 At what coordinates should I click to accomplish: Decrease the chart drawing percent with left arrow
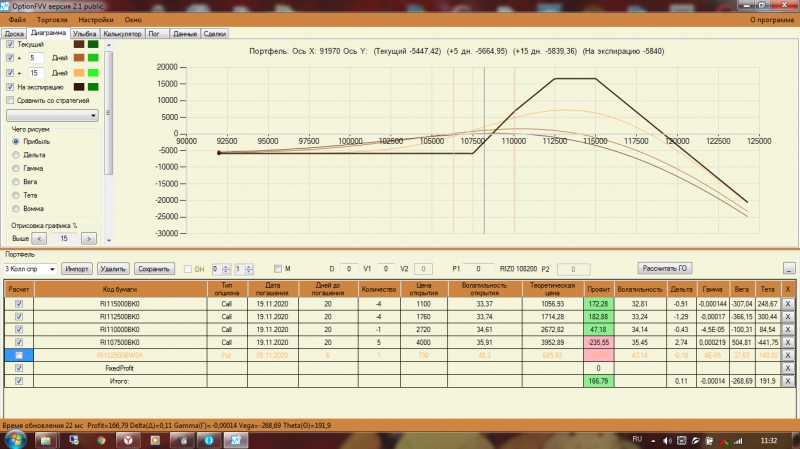click(x=39, y=238)
